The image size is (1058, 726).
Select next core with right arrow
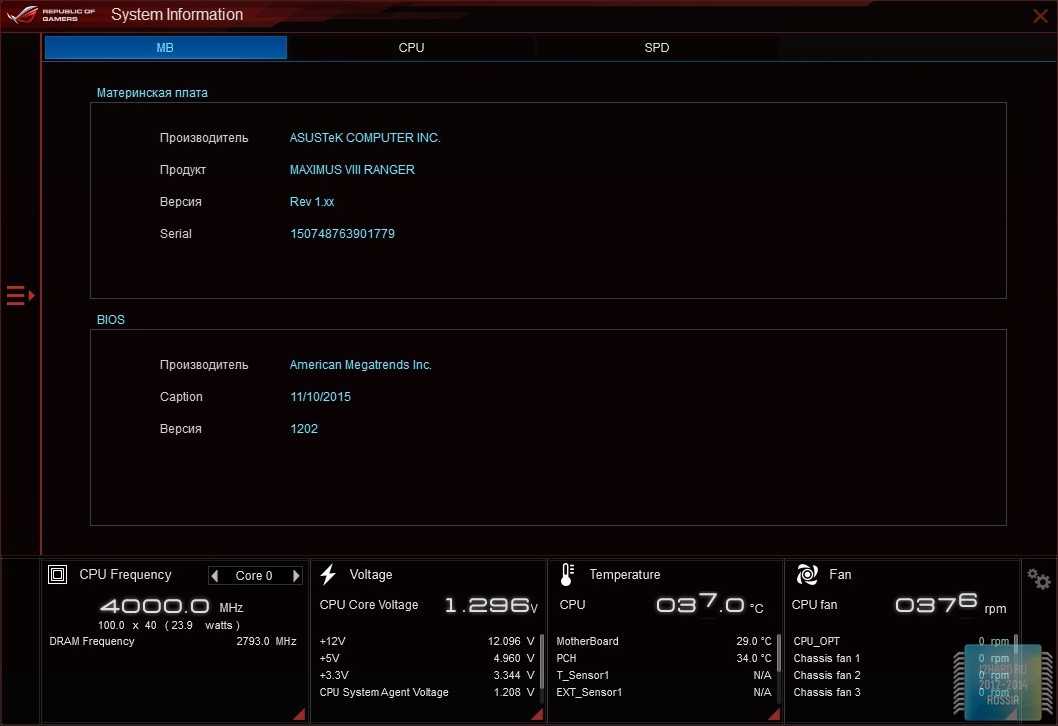tap(296, 576)
